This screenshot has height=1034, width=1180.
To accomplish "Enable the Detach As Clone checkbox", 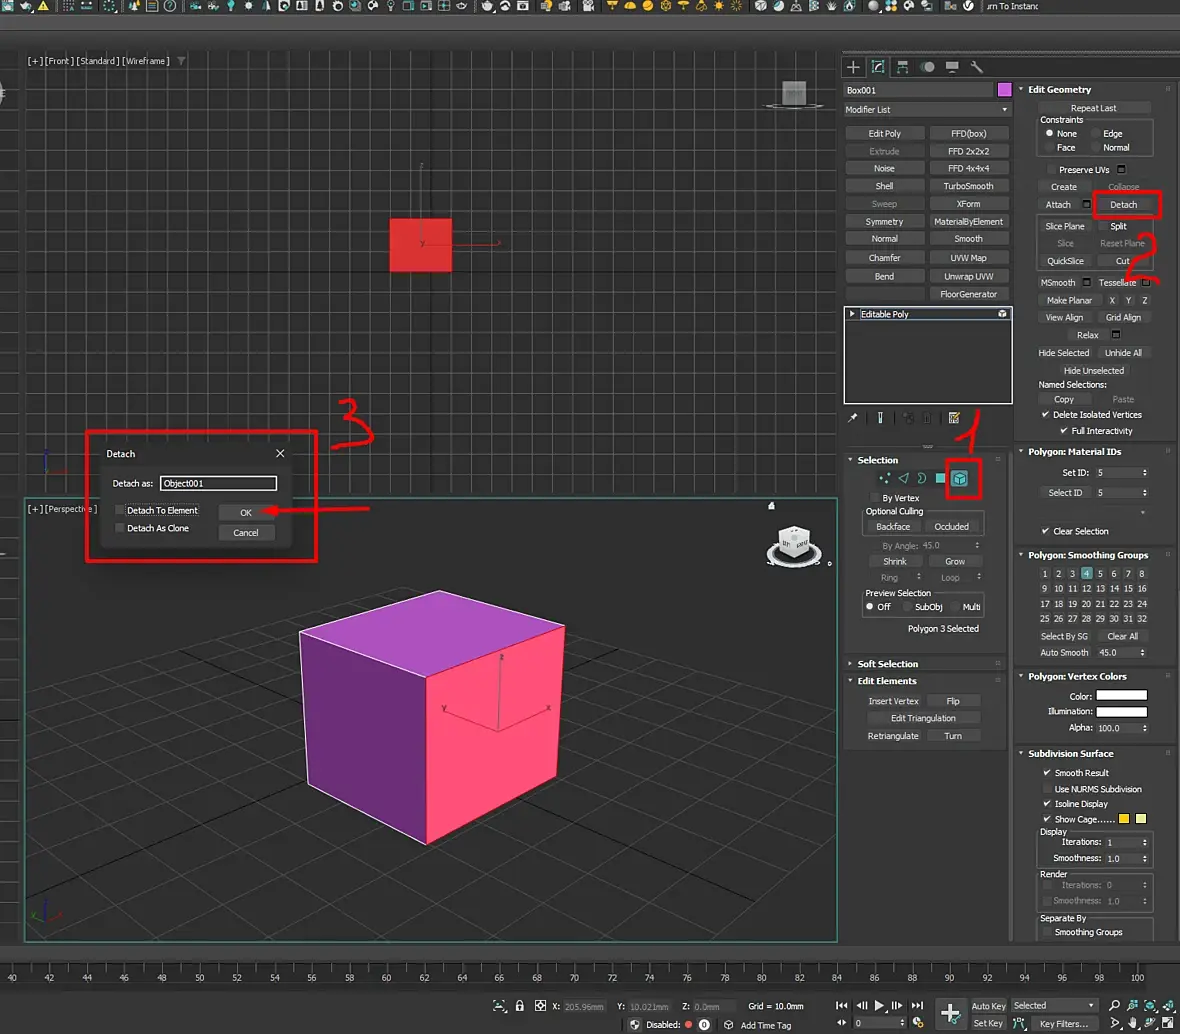I will tap(121, 528).
